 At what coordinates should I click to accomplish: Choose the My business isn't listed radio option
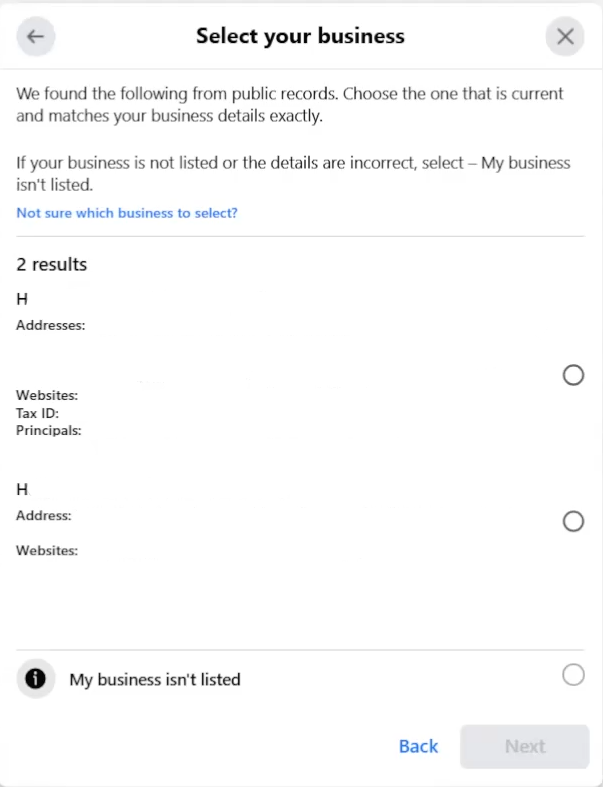573,675
